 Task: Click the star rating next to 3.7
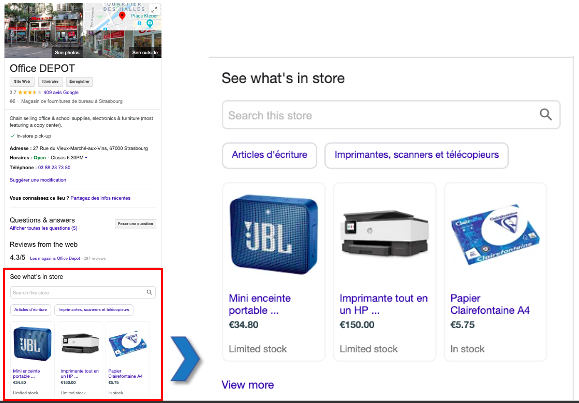(x=30, y=92)
